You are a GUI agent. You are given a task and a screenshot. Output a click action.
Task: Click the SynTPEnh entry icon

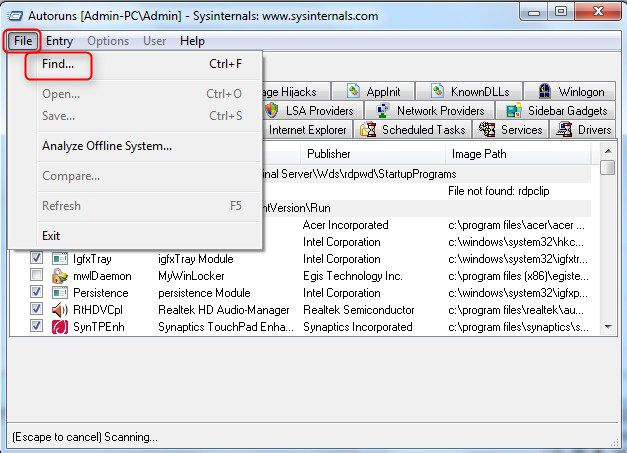pyautogui.click(x=60, y=327)
